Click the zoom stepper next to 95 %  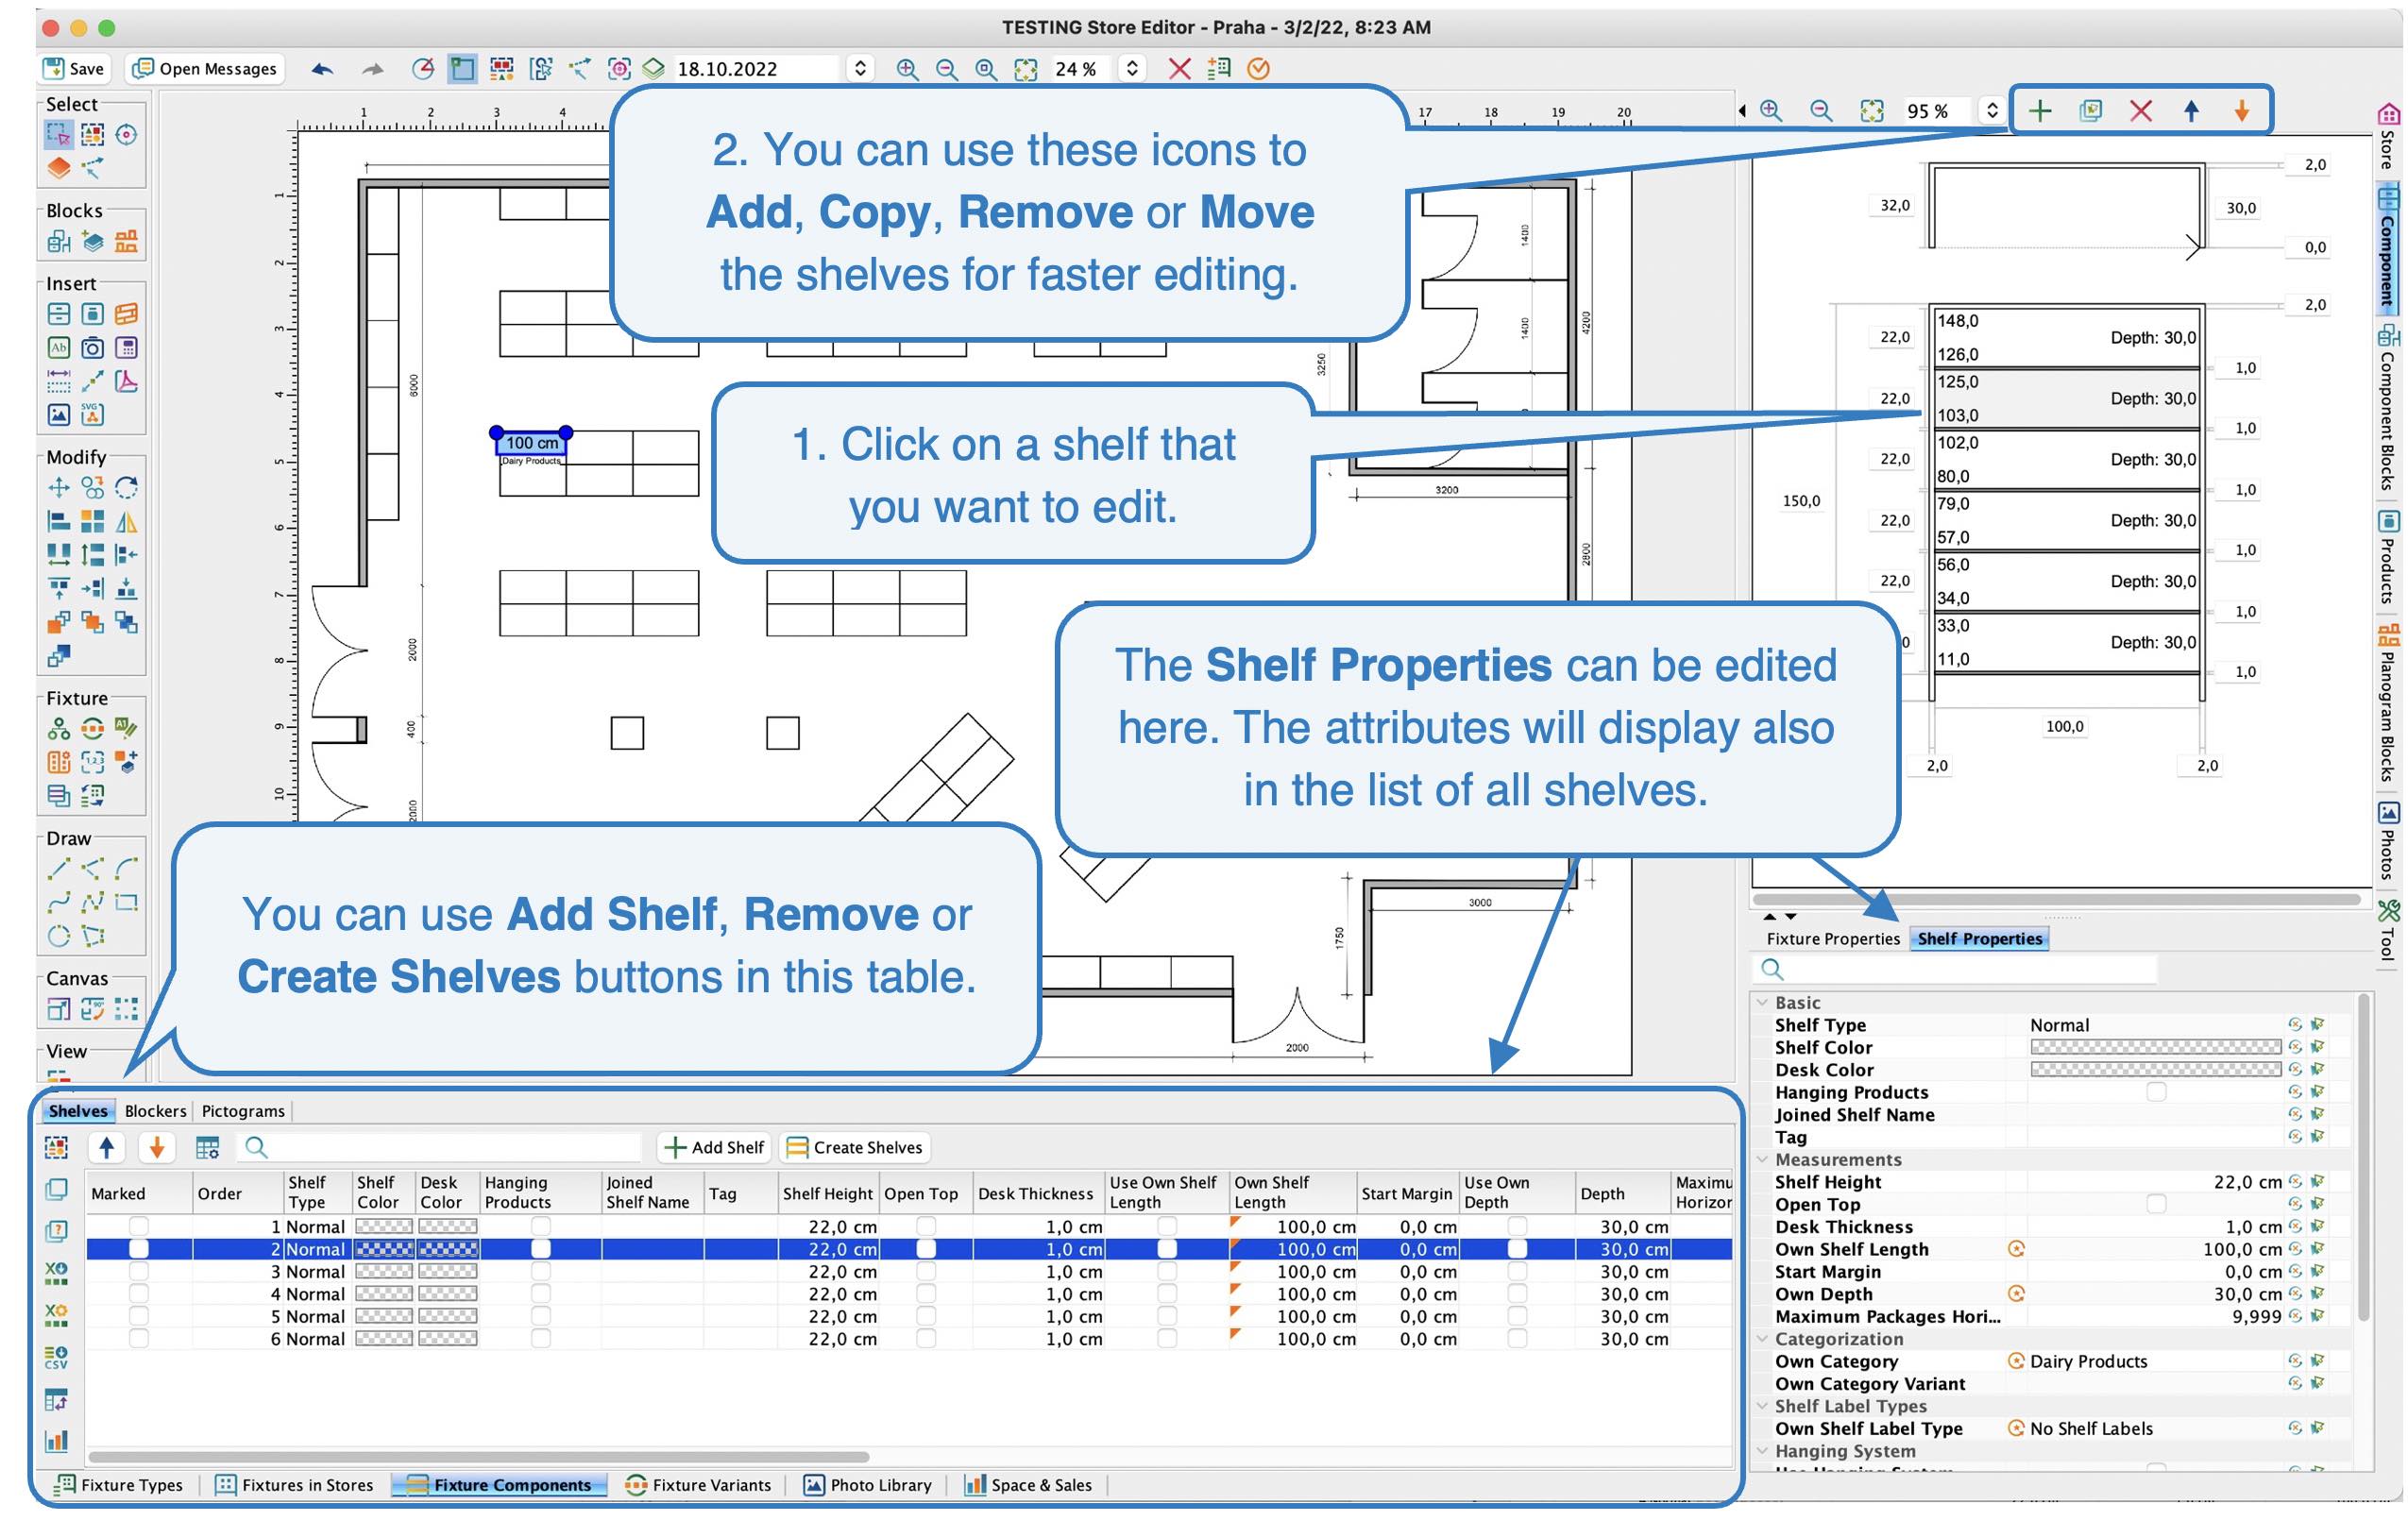pos(1992,110)
